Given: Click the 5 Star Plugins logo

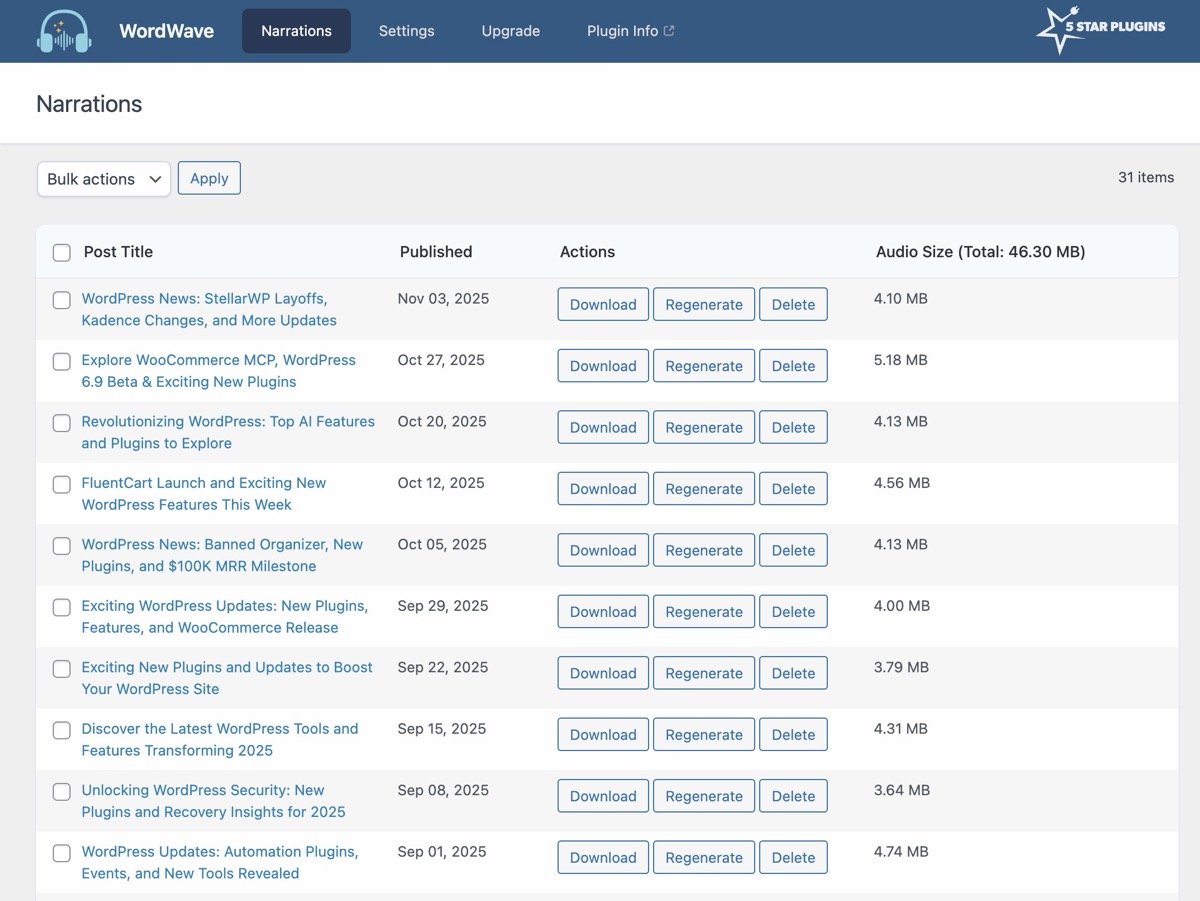Looking at the screenshot, I should [x=1101, y=30].
